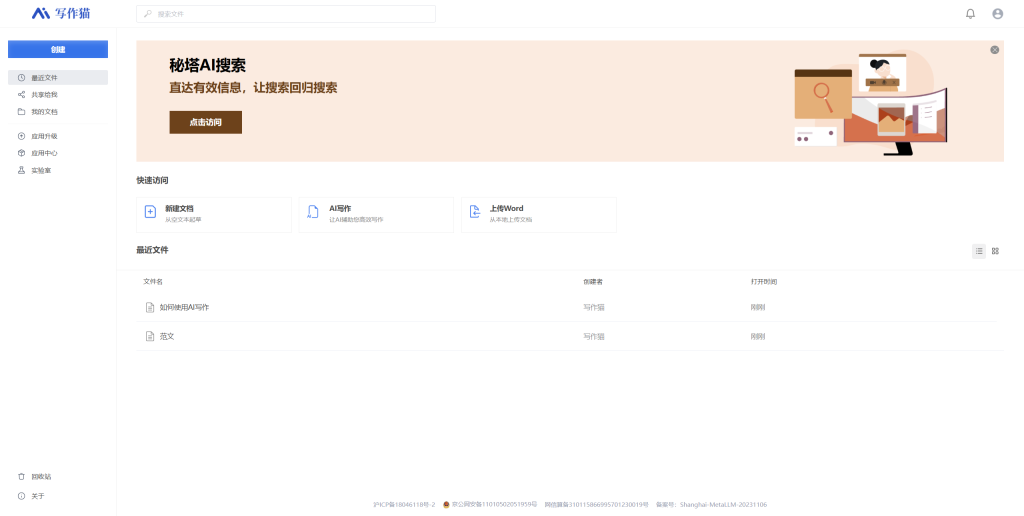Click the blue 创建 button
This screenshot has height=516, width=1024.
(x=57, y=49)
